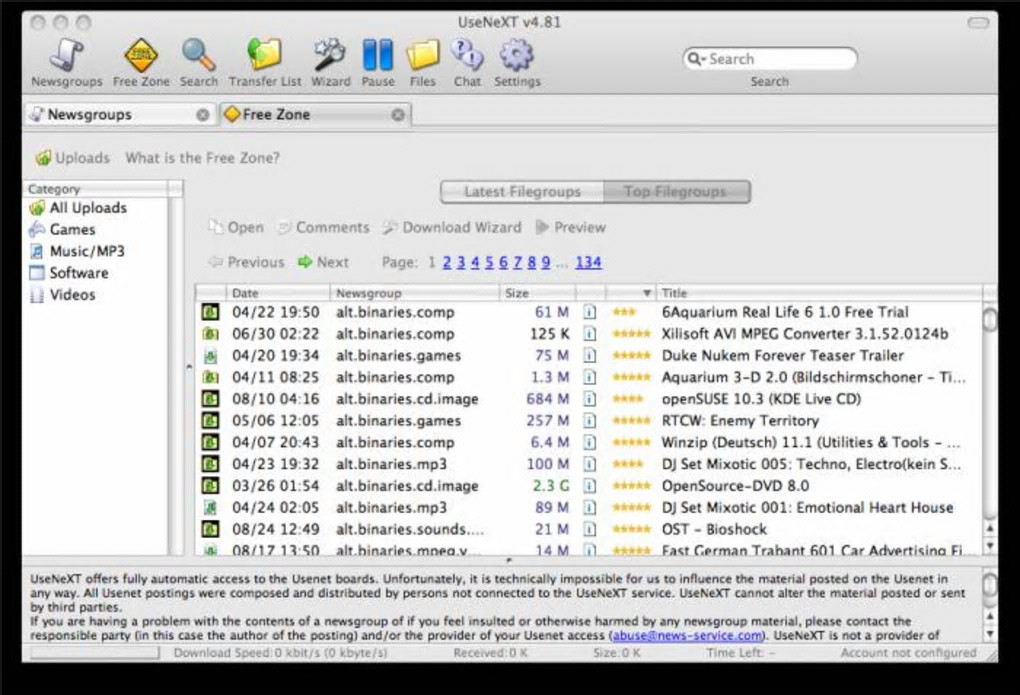Jump to page 5 link
Viewport: 1020px width, 695px height.
489,262
